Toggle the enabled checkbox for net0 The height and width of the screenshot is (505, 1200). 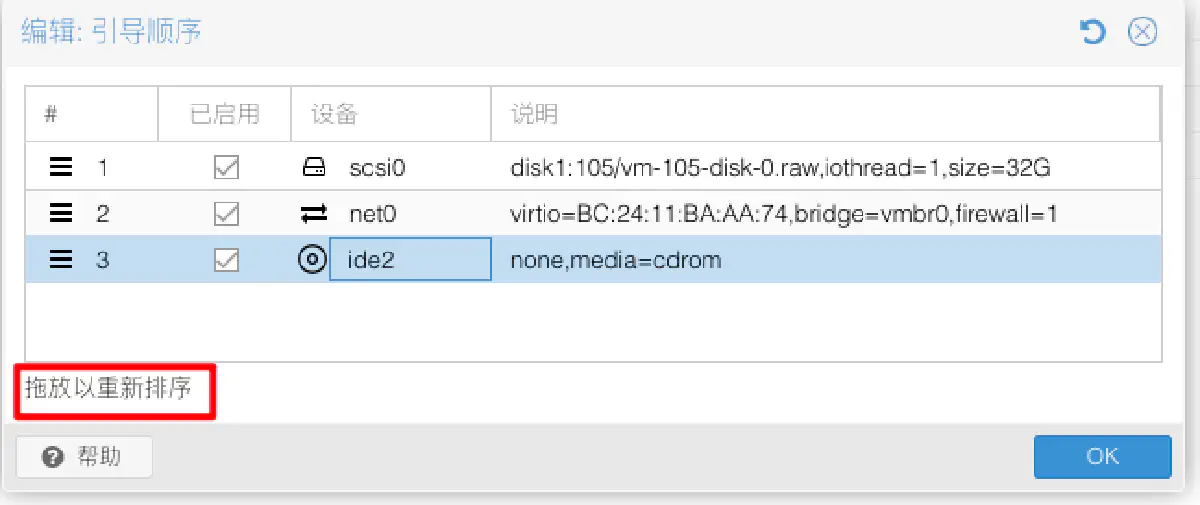coord(226,213)
